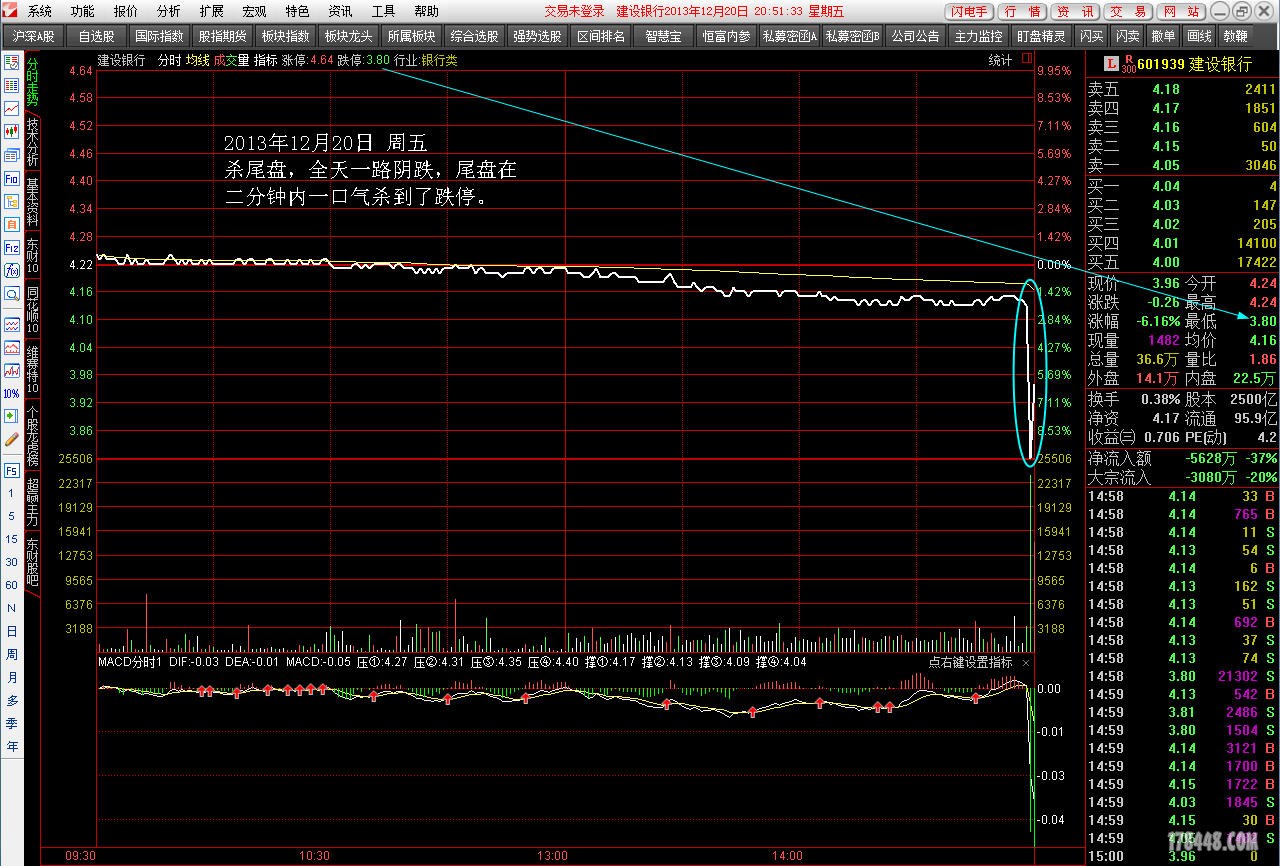Click the 撤单 cancel-order button
Screen dimensions: 1280x866
pyautogui.click(x=1164, y=35)
